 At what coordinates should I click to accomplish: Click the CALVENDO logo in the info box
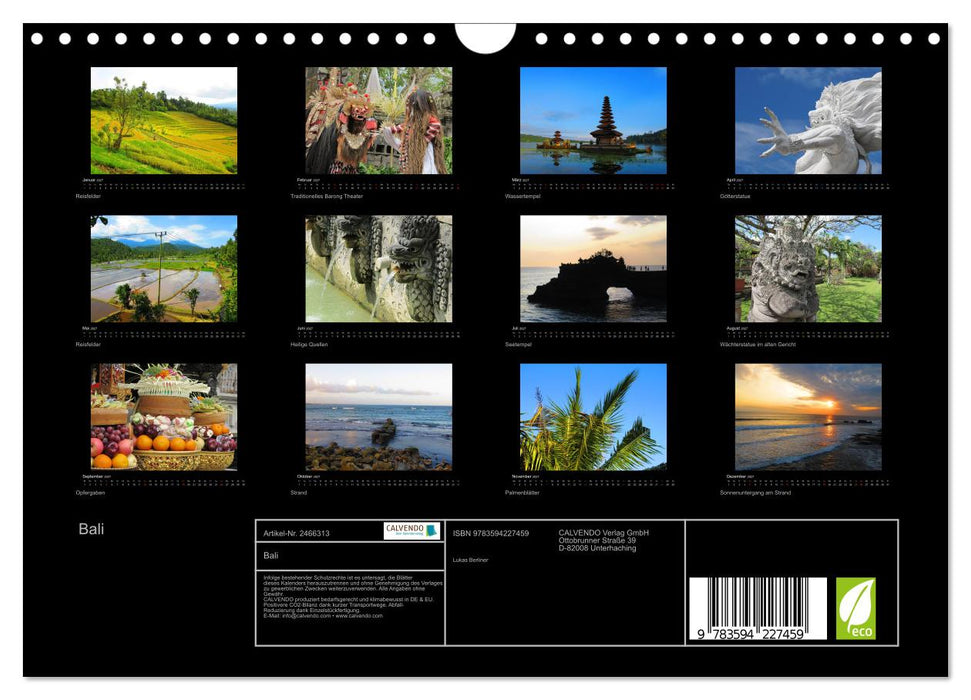point(411,531)
